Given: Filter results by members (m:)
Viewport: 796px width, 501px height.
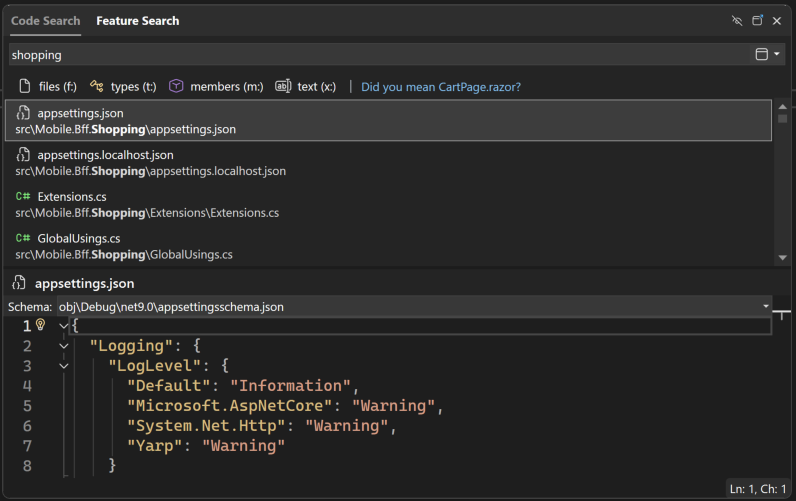Looking at the screenshot, I should tap(216, 87).
